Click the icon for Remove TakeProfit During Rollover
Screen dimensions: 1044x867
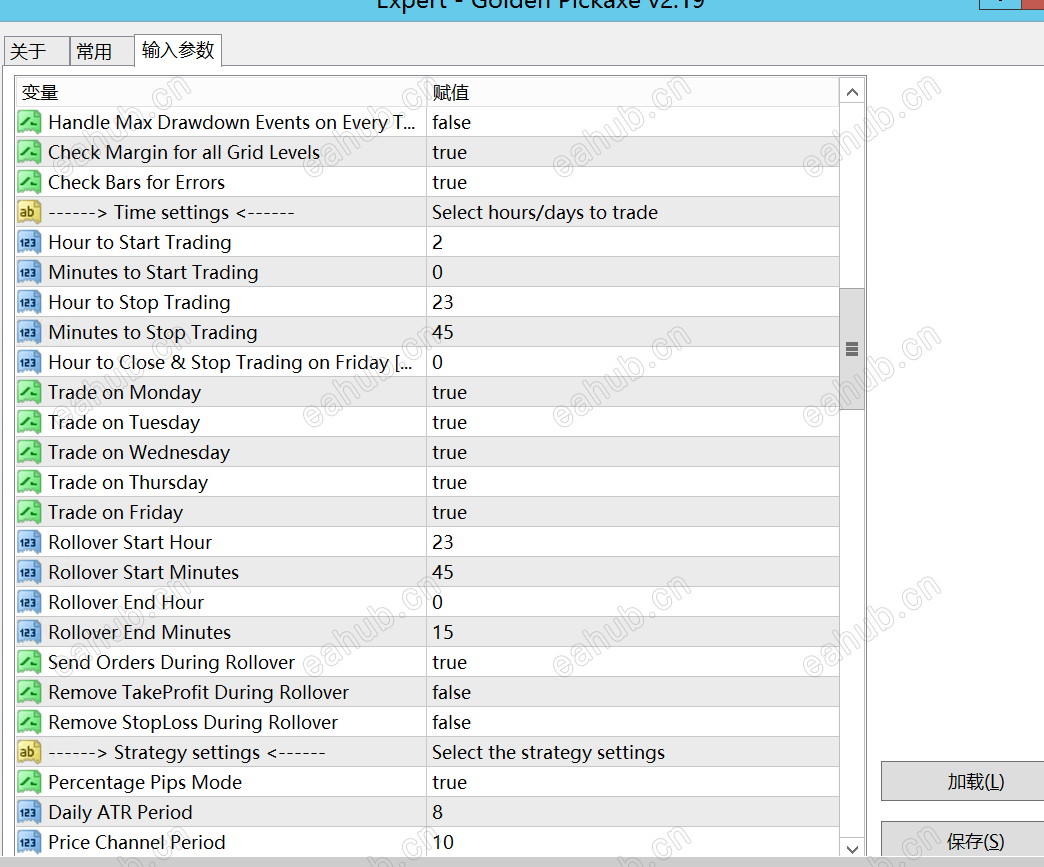point(29,692)
